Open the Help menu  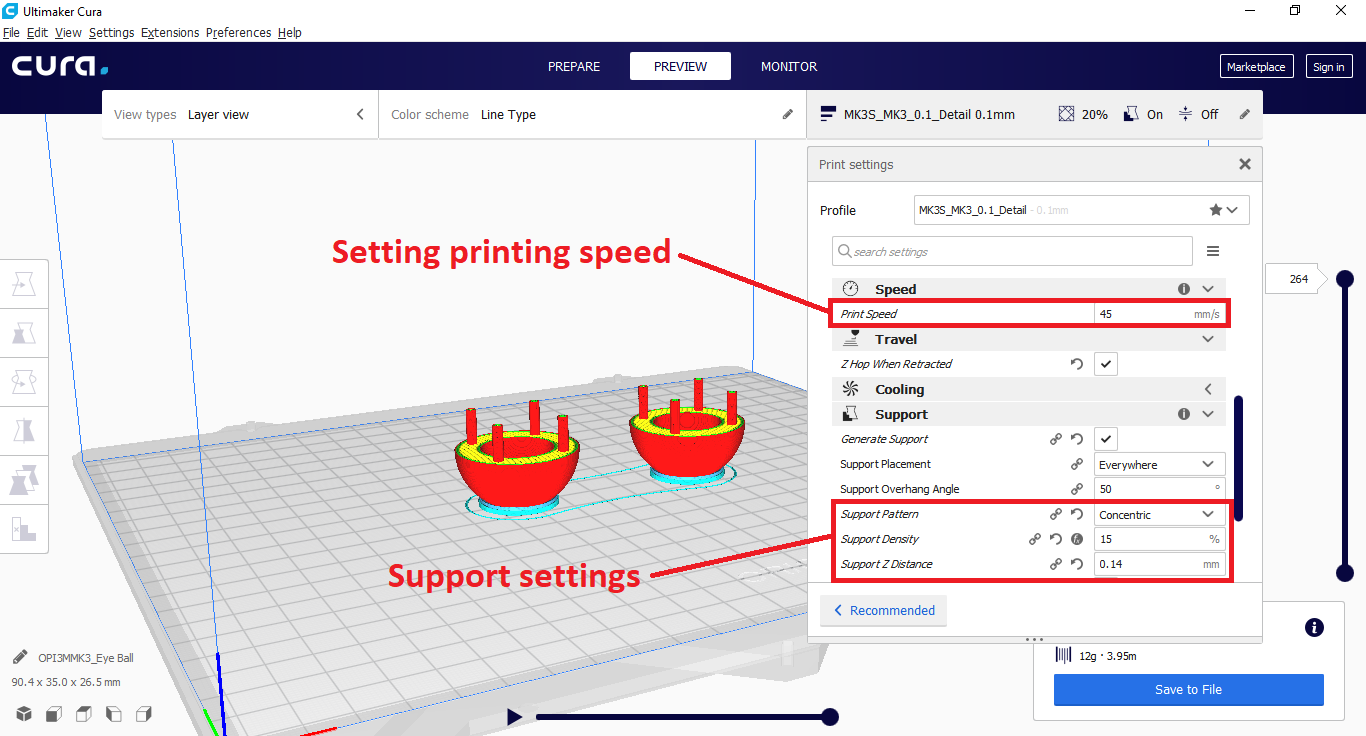pyautogui.click(x=290, y=32)
